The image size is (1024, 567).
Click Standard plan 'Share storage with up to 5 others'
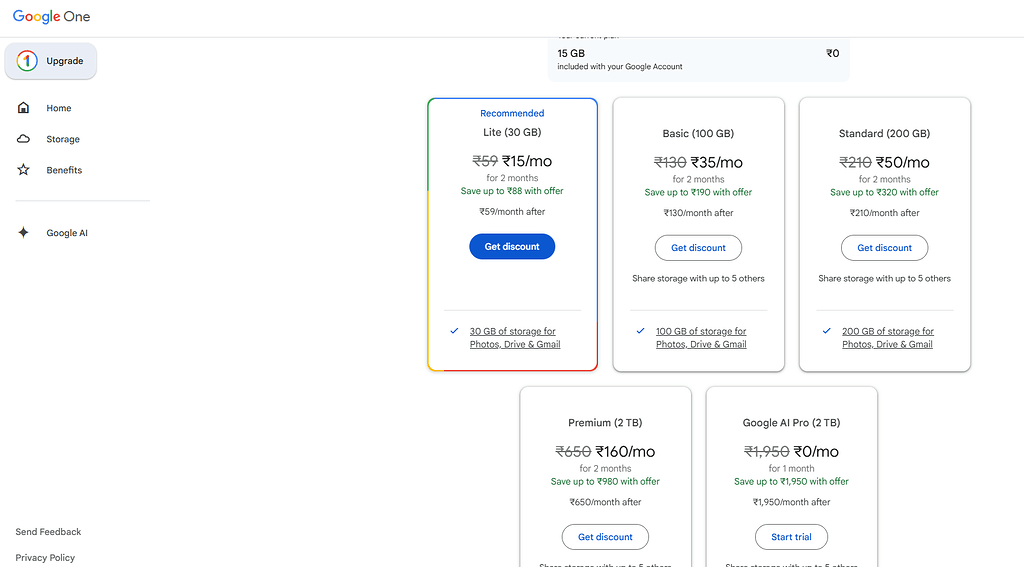(884, 278)
